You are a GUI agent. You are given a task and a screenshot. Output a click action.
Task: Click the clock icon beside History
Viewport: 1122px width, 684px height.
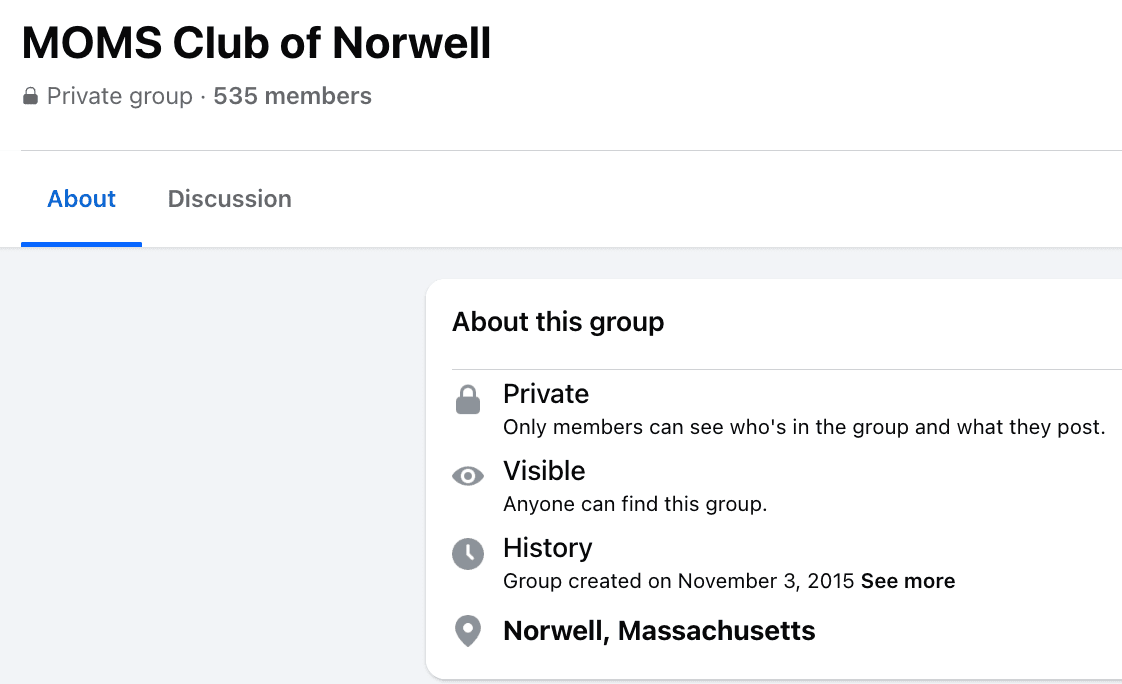(467, 553)
